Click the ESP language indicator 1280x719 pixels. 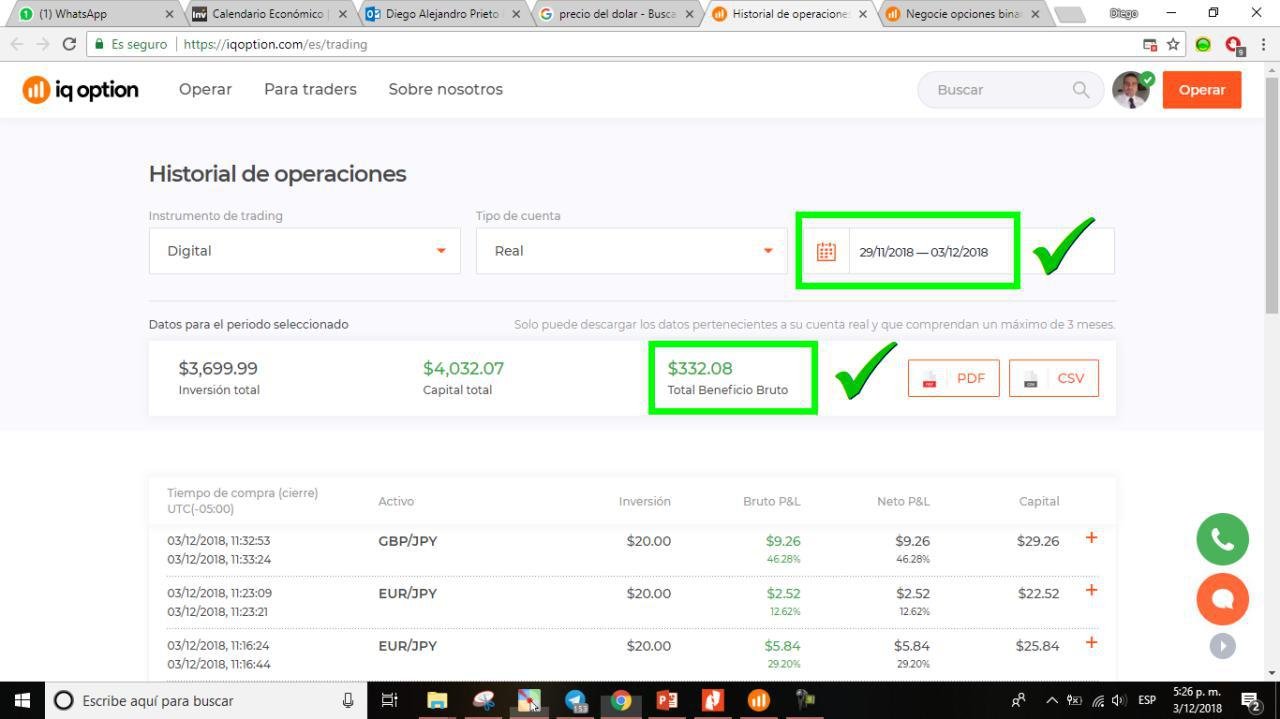[1147, 700]
